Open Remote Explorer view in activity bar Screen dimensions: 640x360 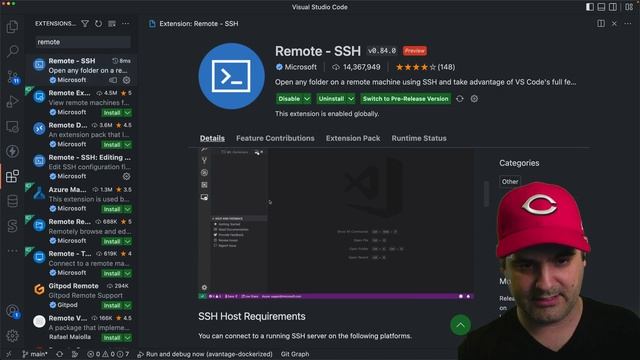click(x=12, y=127)
